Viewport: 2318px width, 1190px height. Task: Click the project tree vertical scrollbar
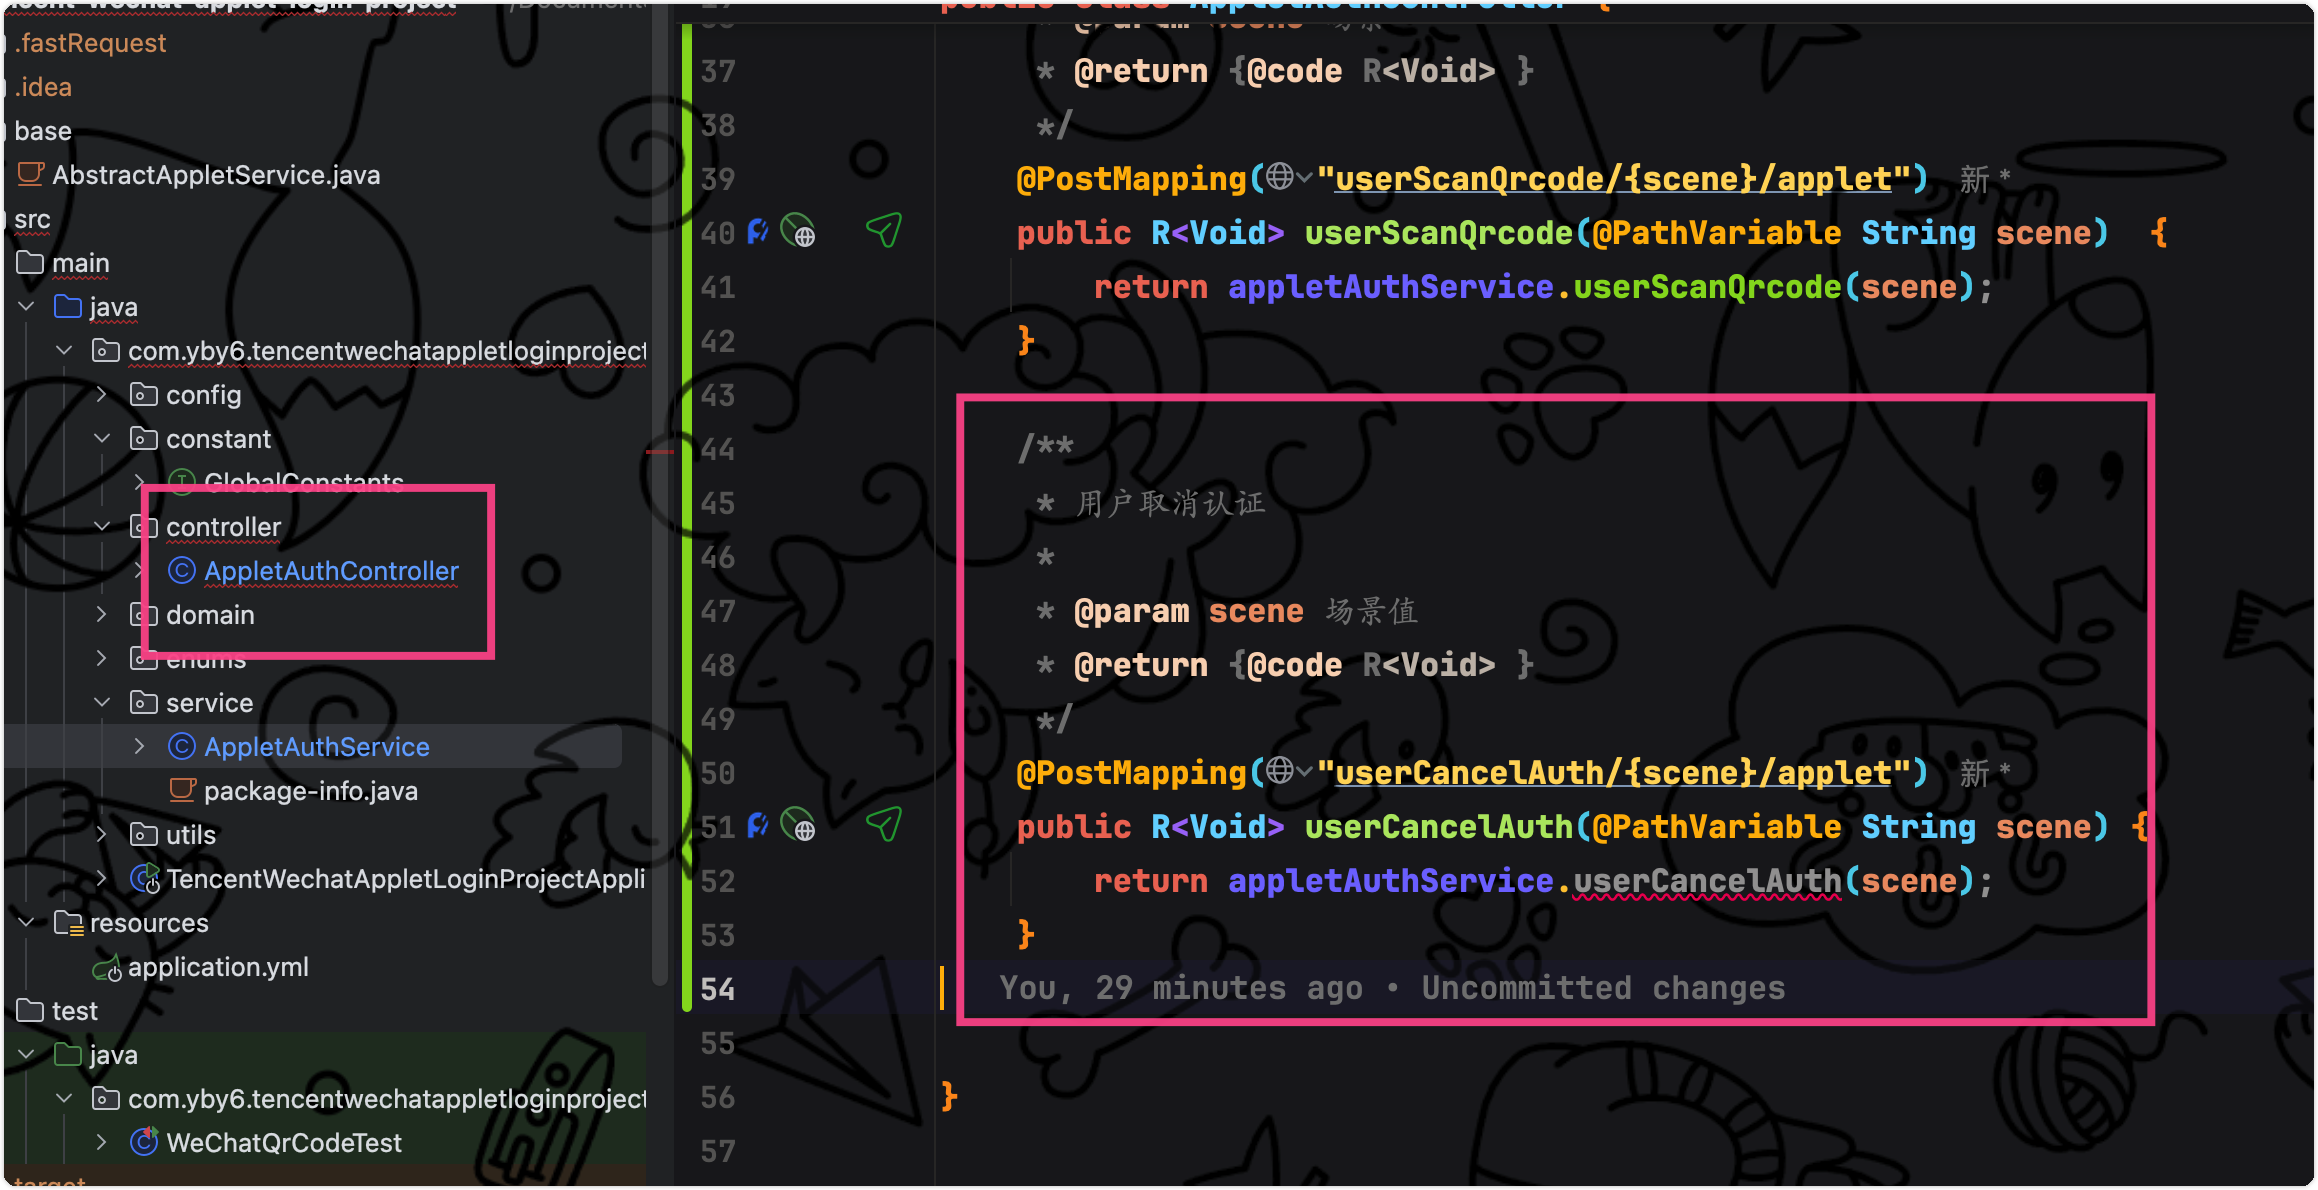[x=659, y=500]
